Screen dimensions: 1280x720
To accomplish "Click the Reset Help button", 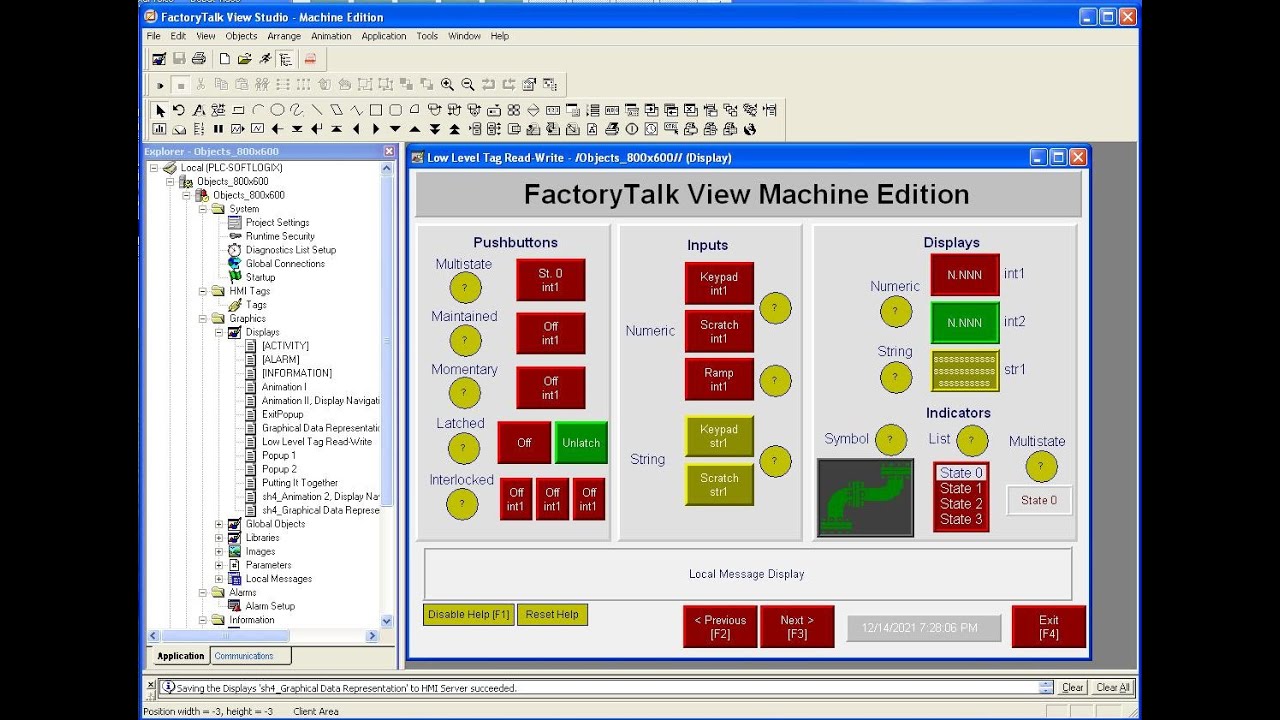I will point(552,615).
